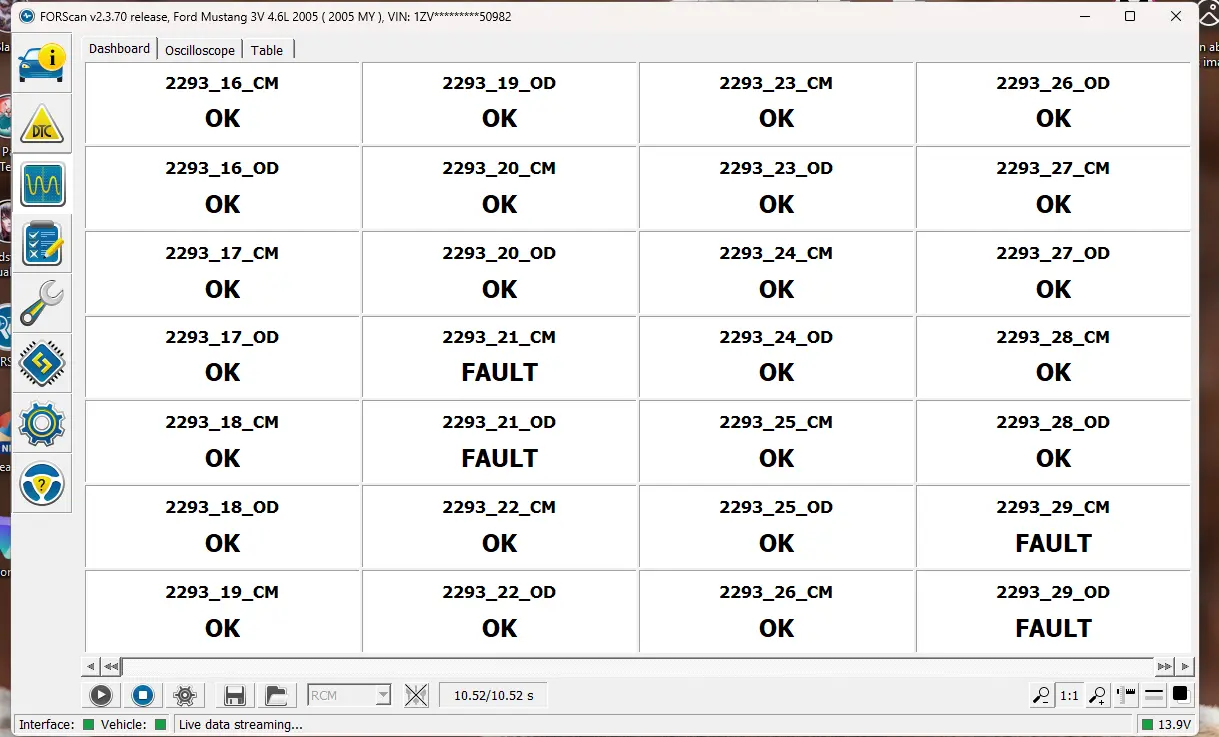
Task: Select the 2293_27_CM tile
Action: (x=1053, y=187)
